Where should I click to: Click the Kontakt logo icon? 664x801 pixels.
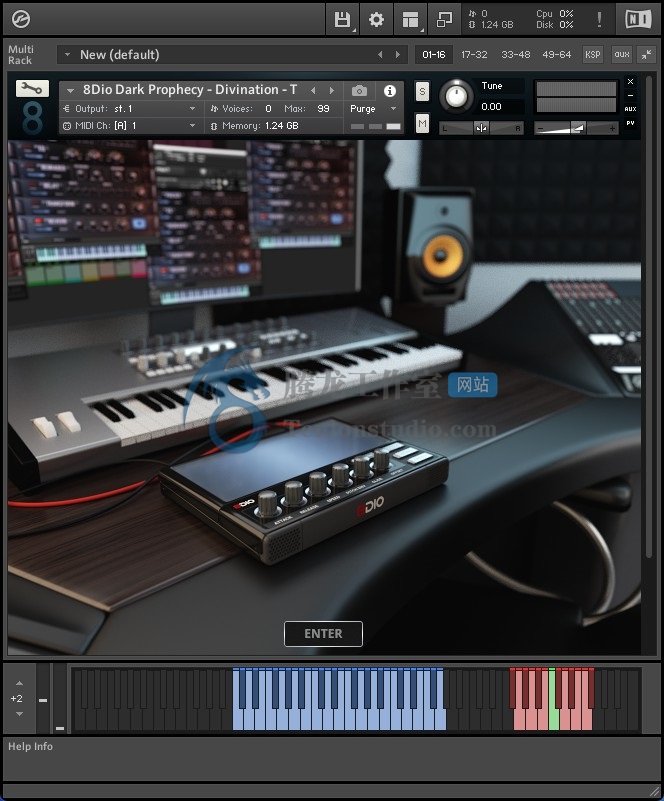(x=21, y=19)
